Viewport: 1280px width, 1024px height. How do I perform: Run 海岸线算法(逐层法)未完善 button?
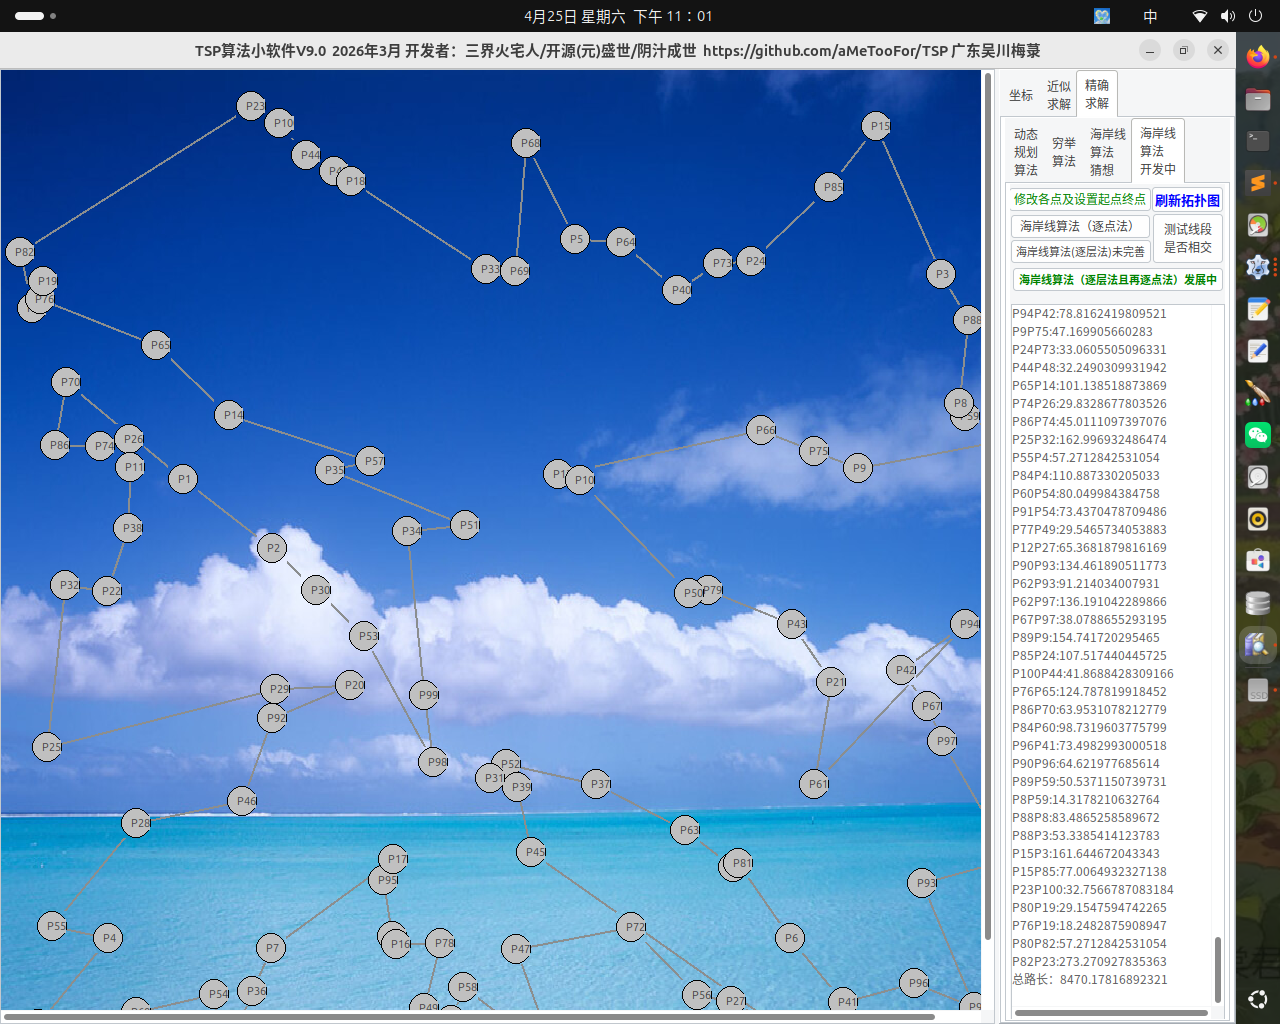(1080, 252)
